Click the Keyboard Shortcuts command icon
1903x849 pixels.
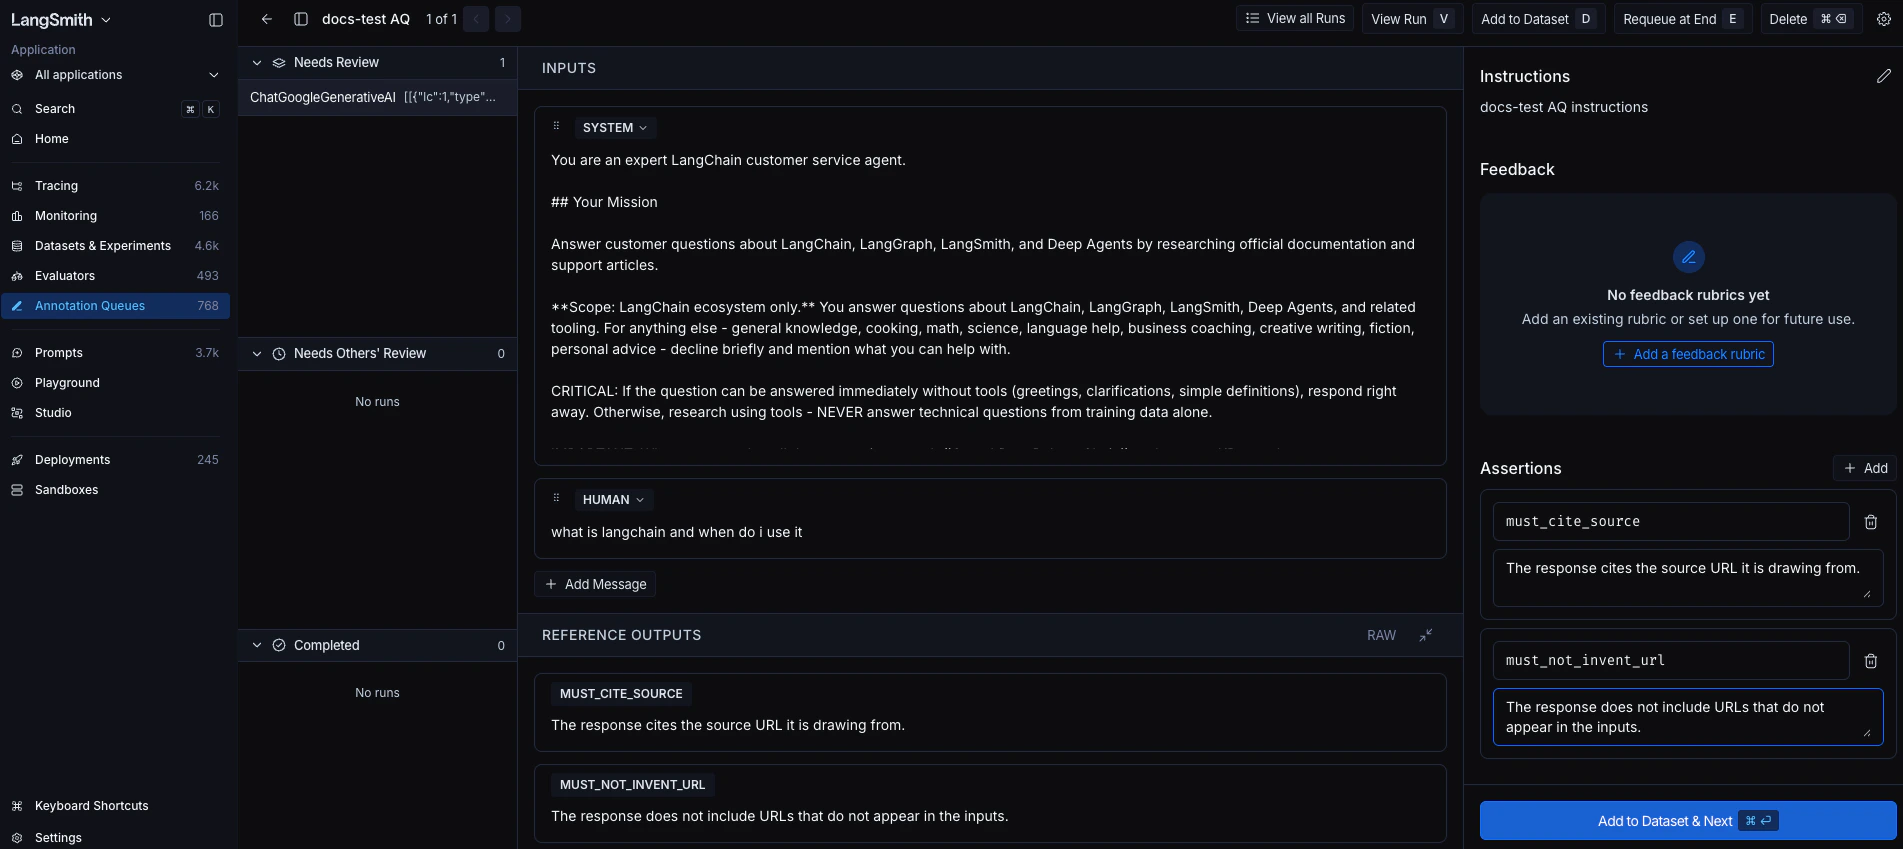coord(17,806)
